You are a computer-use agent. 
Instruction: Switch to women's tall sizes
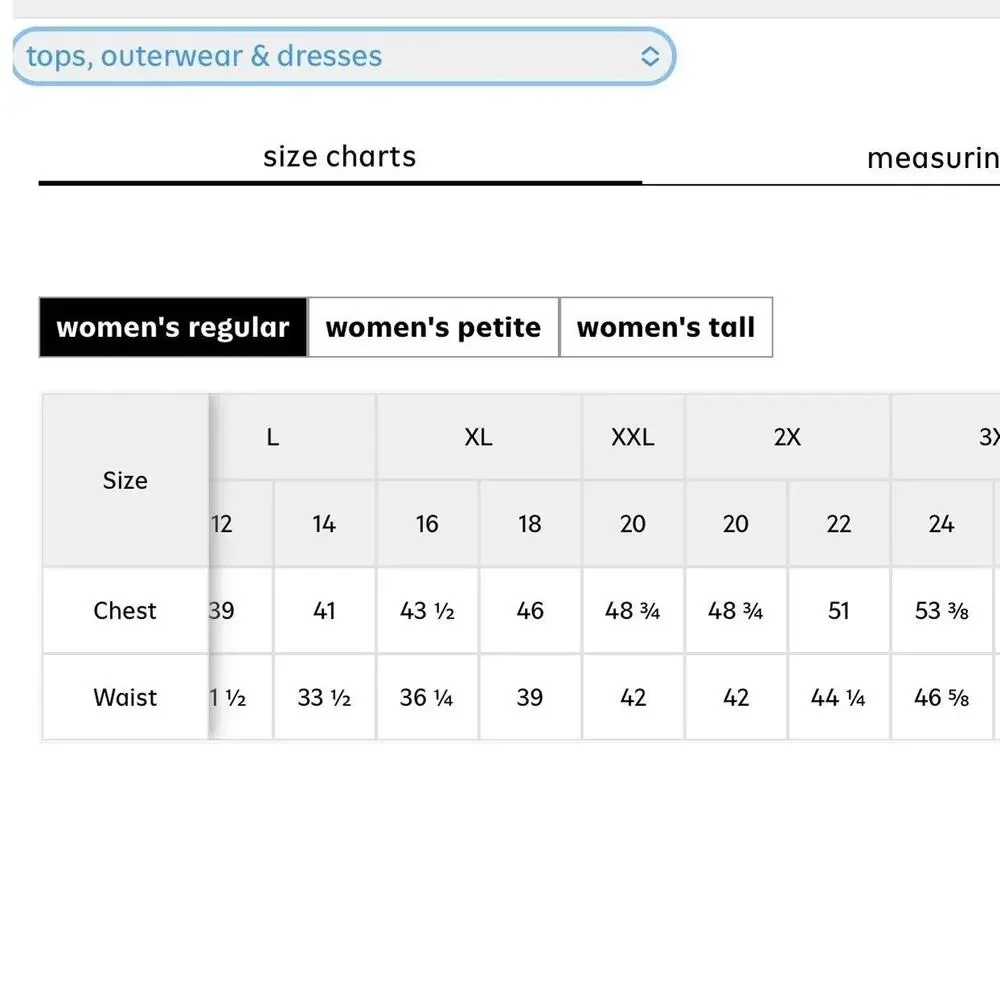(666, 327)
